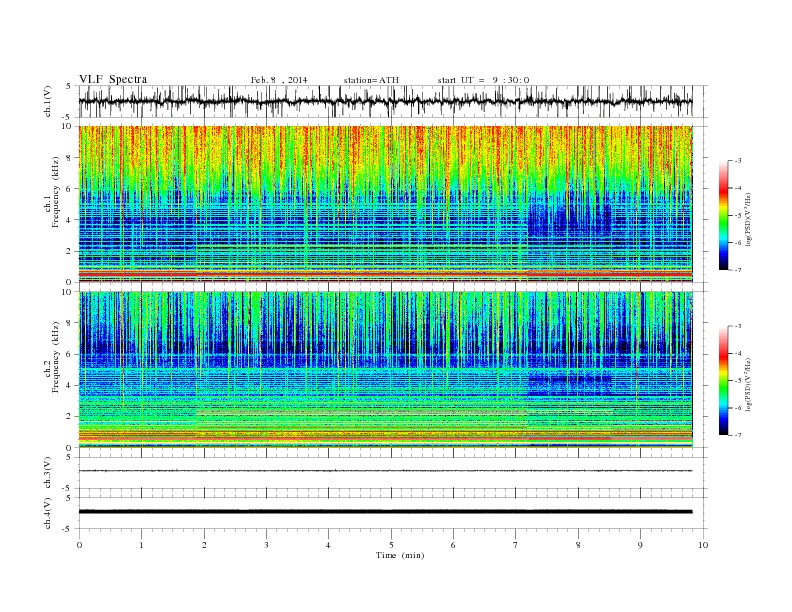The height and width of the screenshot is (612, 792).
Task: Click the "6" minute tick label on time axis
Action: coord(454,545)
